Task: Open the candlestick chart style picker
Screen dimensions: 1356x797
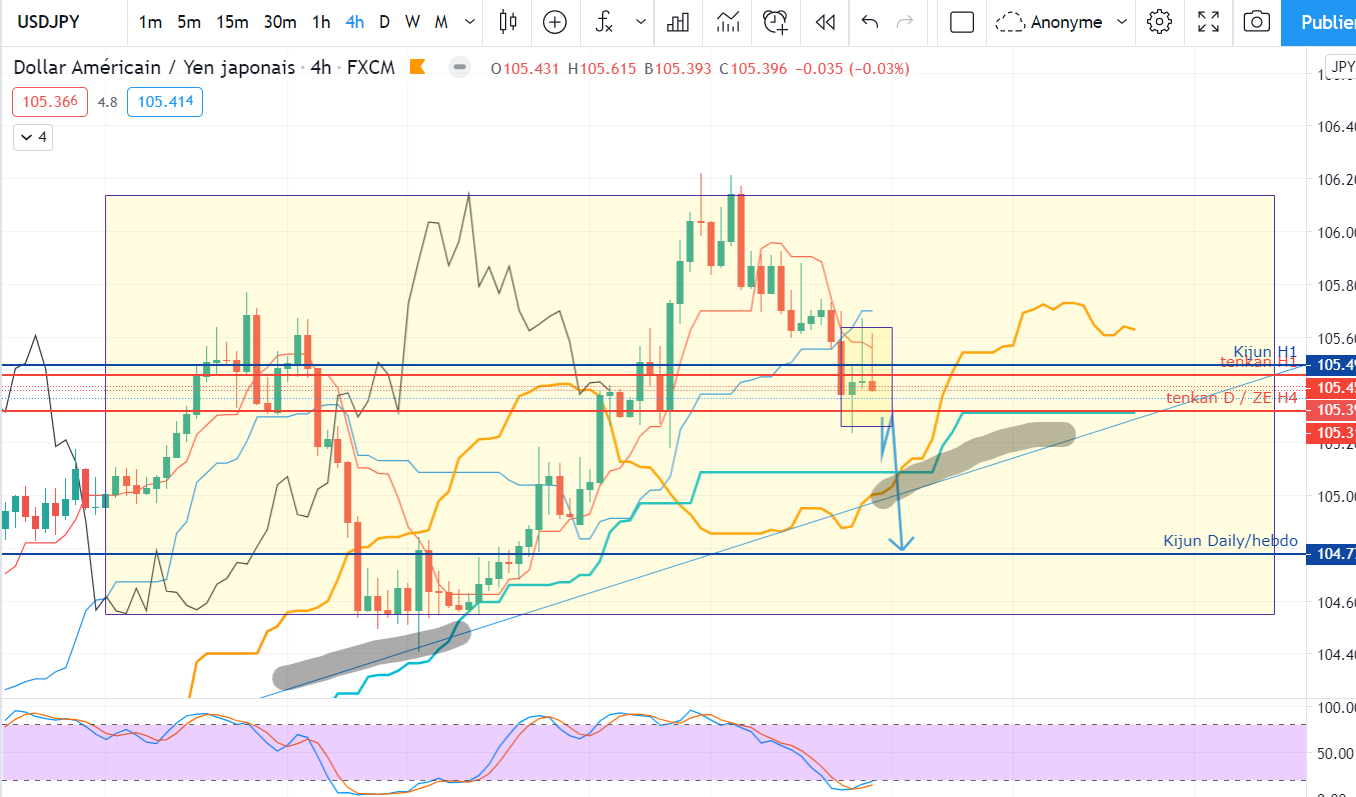Action: [x=508, y=22]
